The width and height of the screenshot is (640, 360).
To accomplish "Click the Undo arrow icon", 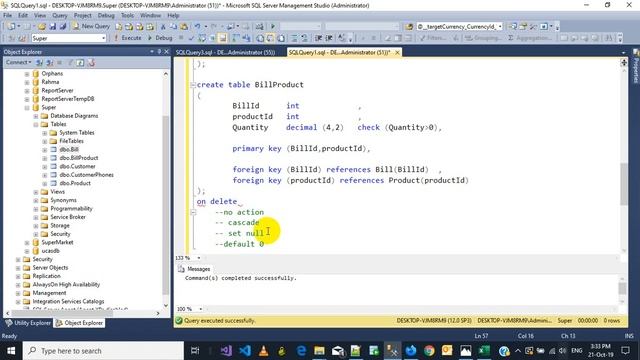I will 198,27.
